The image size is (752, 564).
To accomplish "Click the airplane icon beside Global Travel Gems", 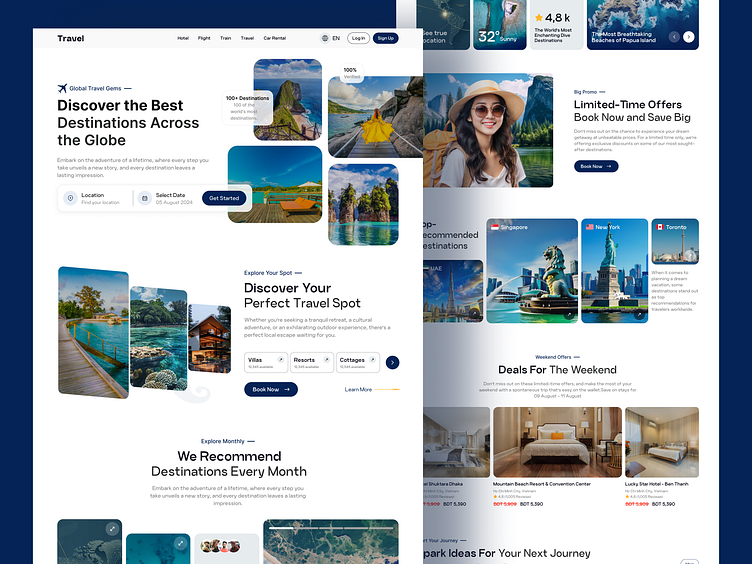I will coord(62,88).
